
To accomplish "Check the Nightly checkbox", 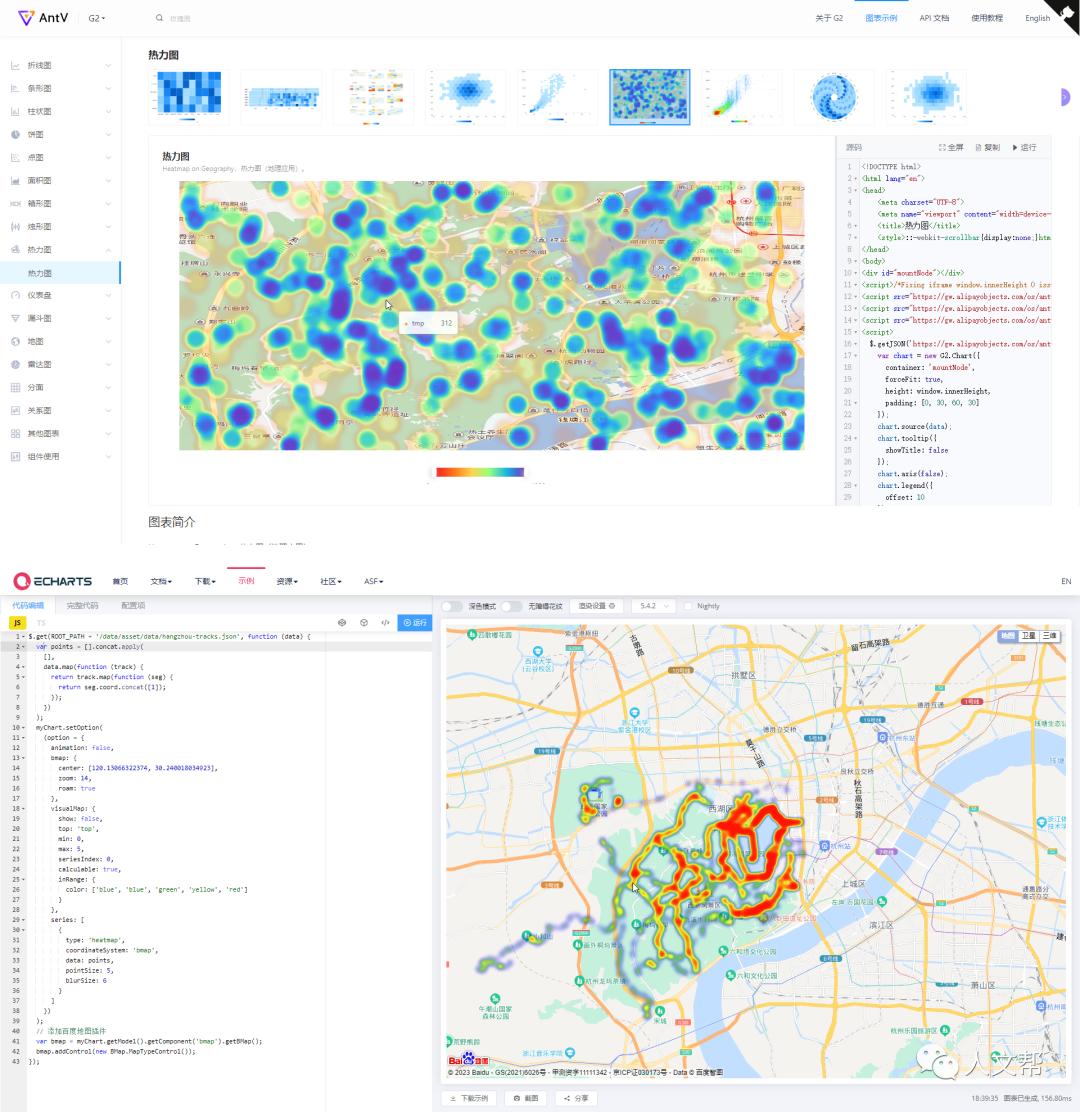I will [x=689, y=606].
